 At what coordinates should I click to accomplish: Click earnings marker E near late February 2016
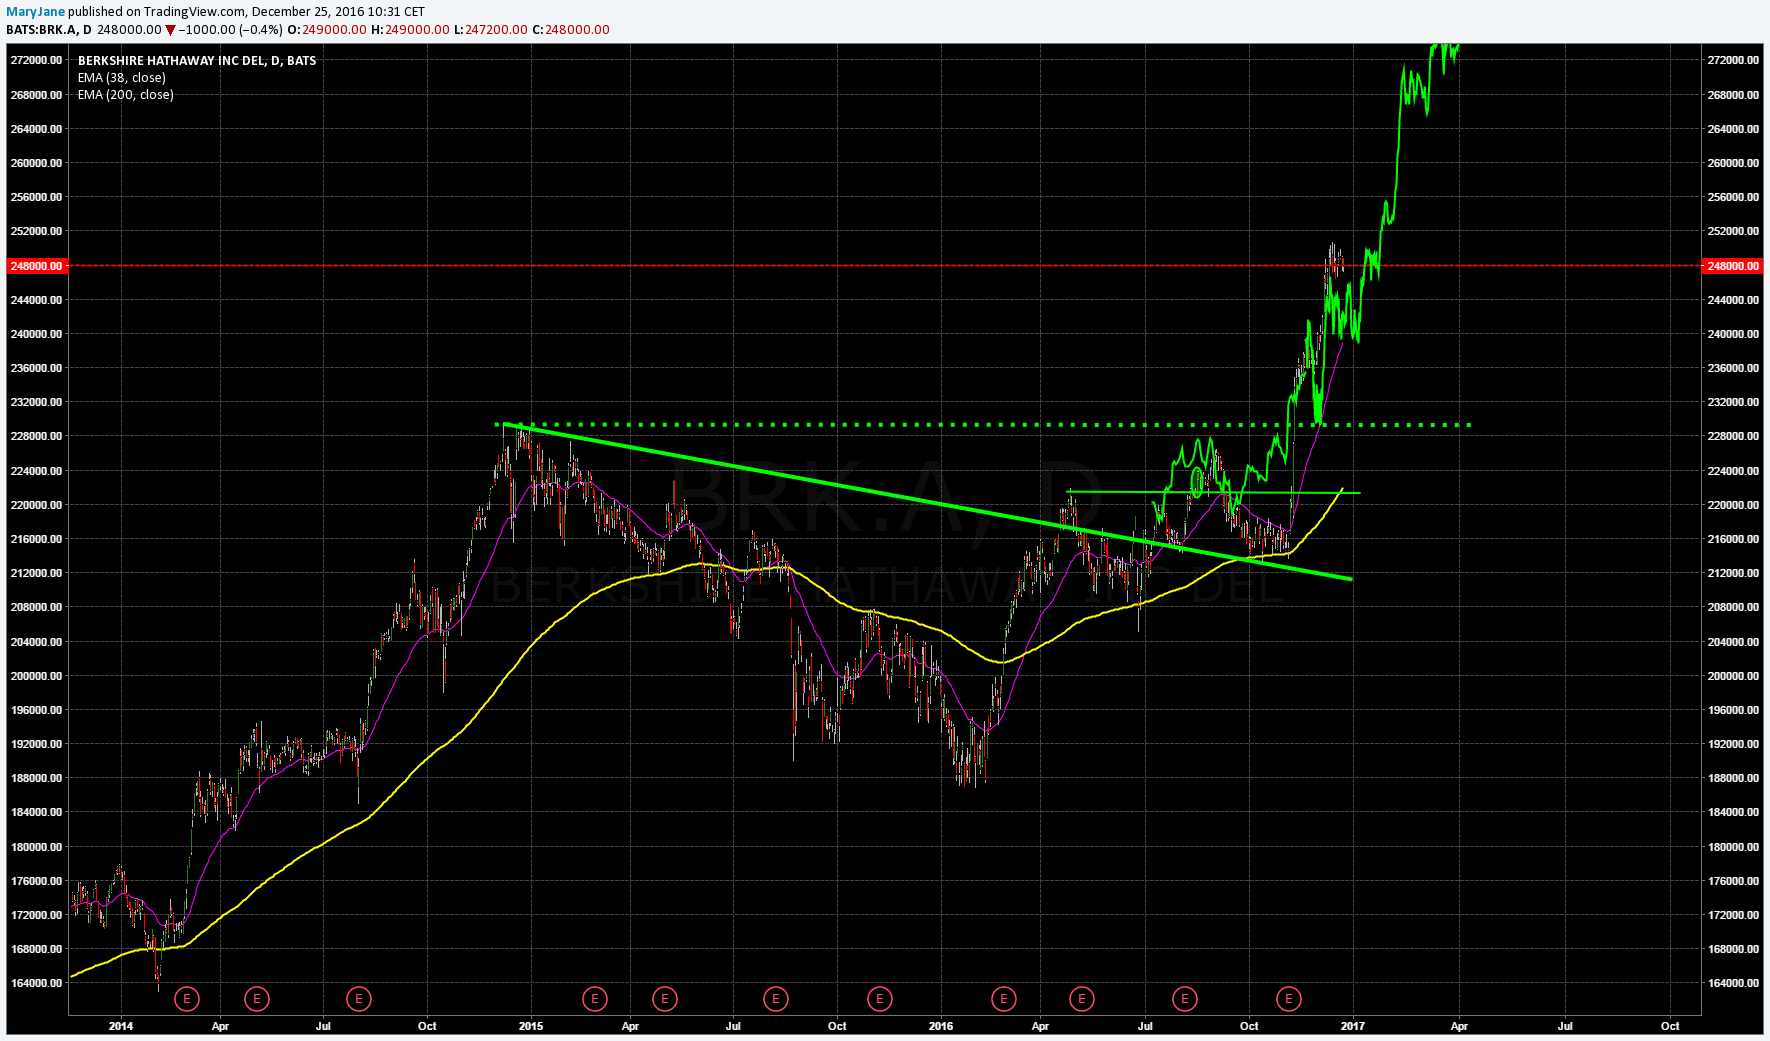[1004, 998]
